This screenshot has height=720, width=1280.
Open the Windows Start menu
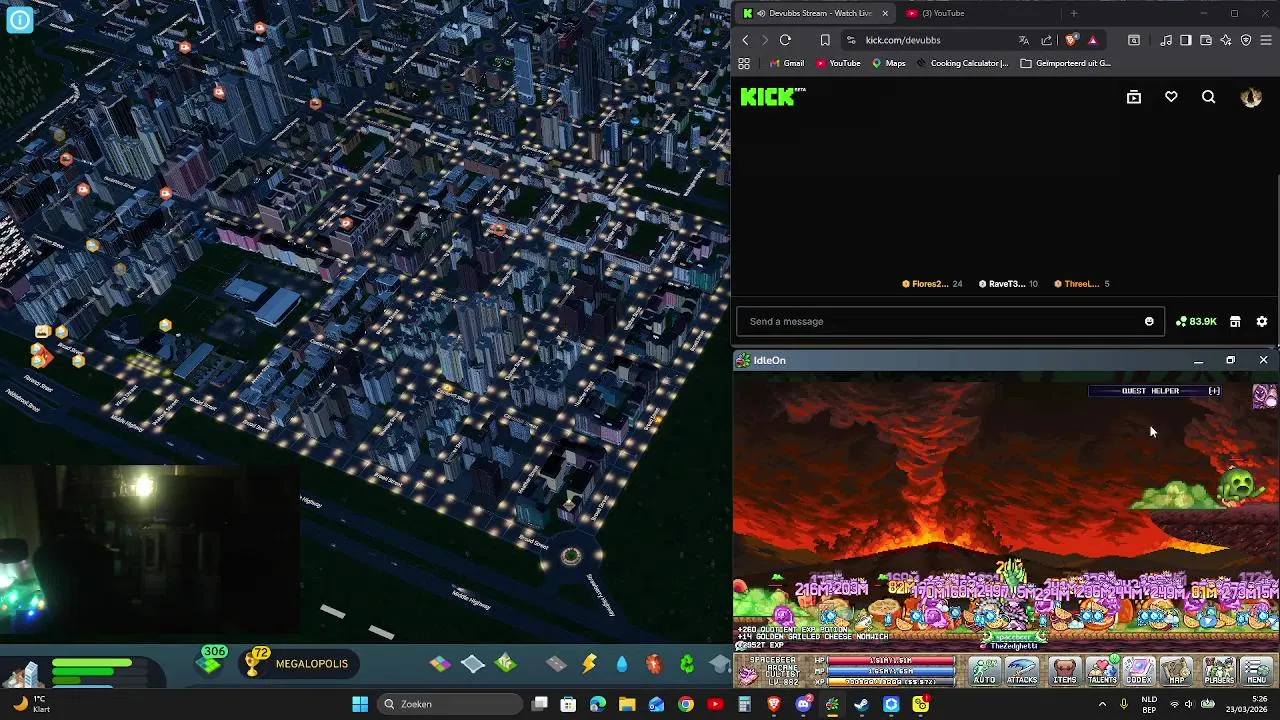360,704
